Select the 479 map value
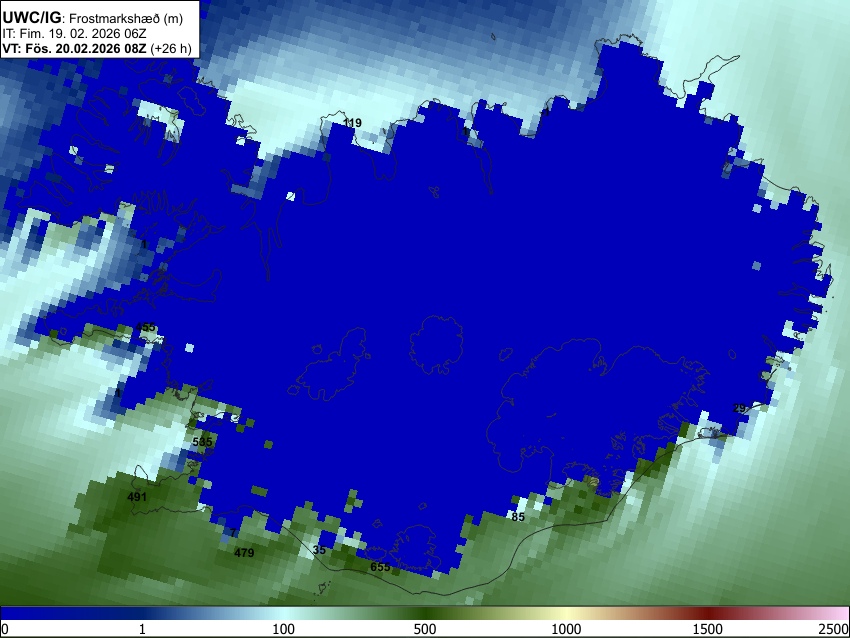Image resolution: width=850 pixels, height=638 pixels. pos(244,553)
